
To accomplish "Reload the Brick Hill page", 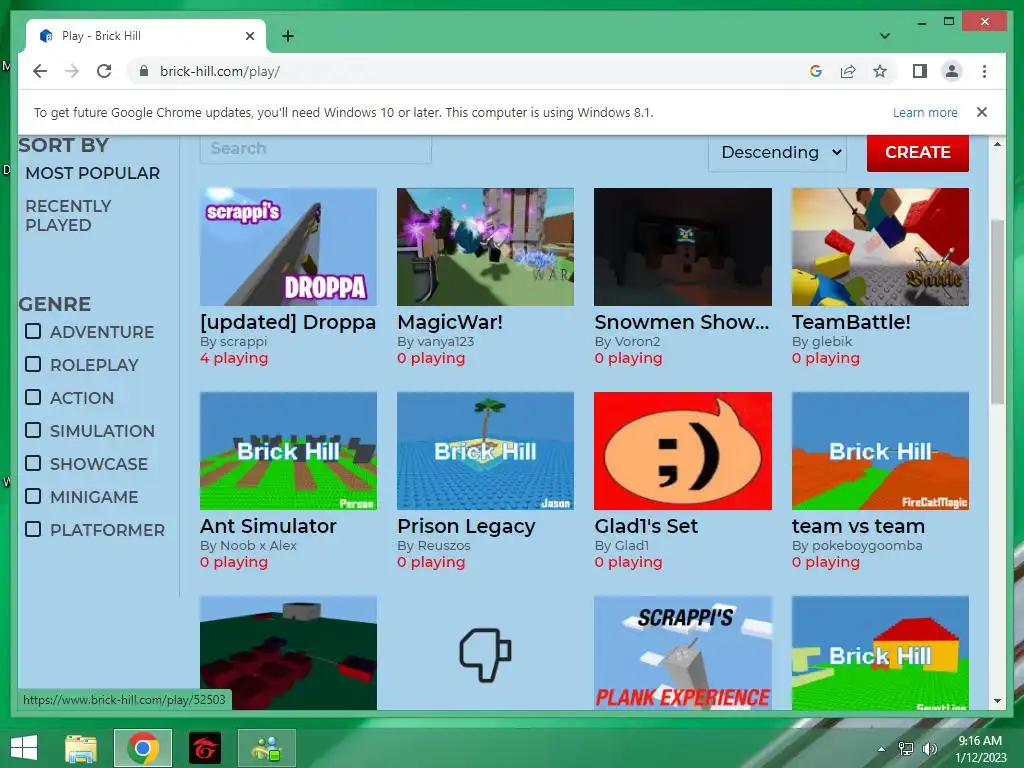I will tap(104, 71).
